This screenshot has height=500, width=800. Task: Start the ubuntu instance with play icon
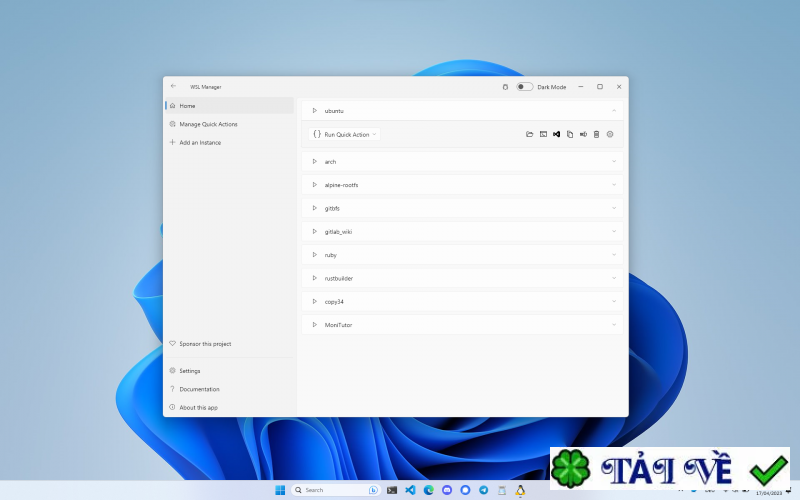click(314, 111)
